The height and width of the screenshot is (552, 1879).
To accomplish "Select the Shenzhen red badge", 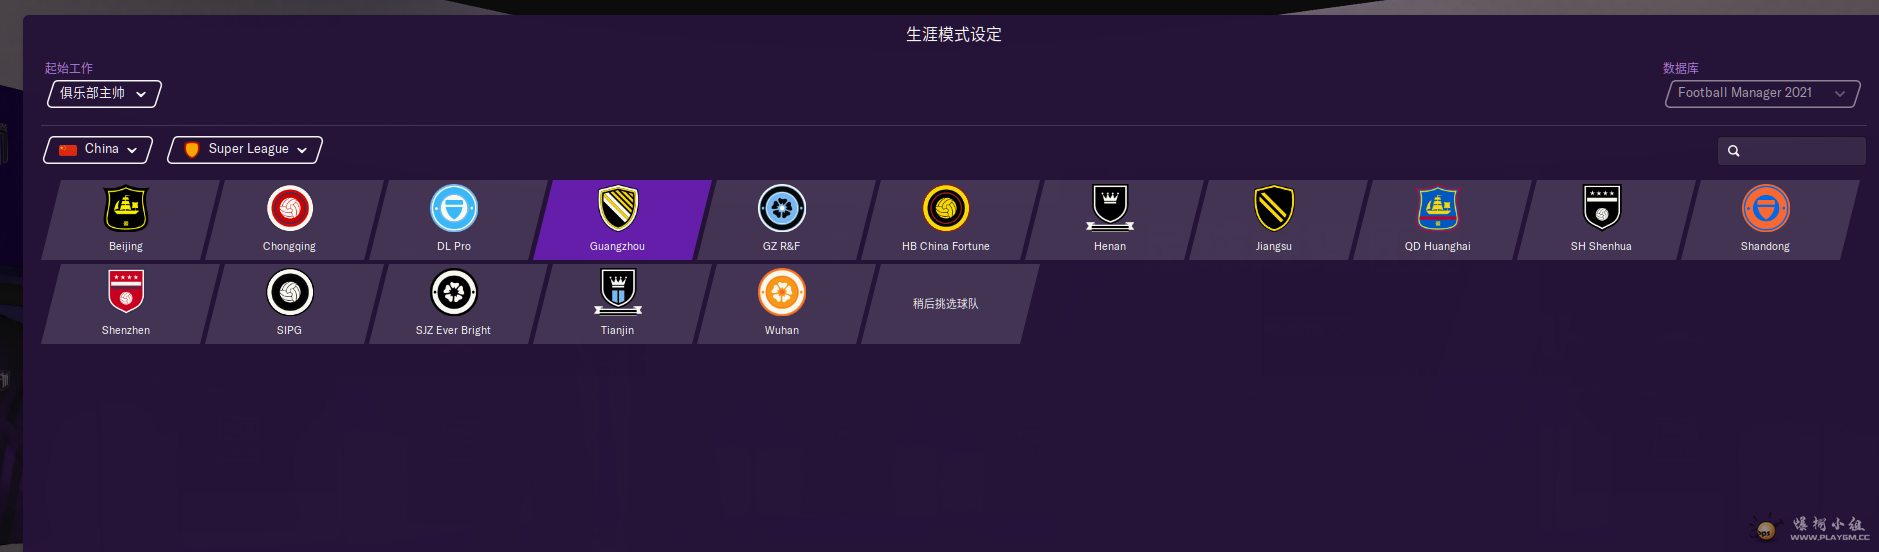I will (126, 292).
